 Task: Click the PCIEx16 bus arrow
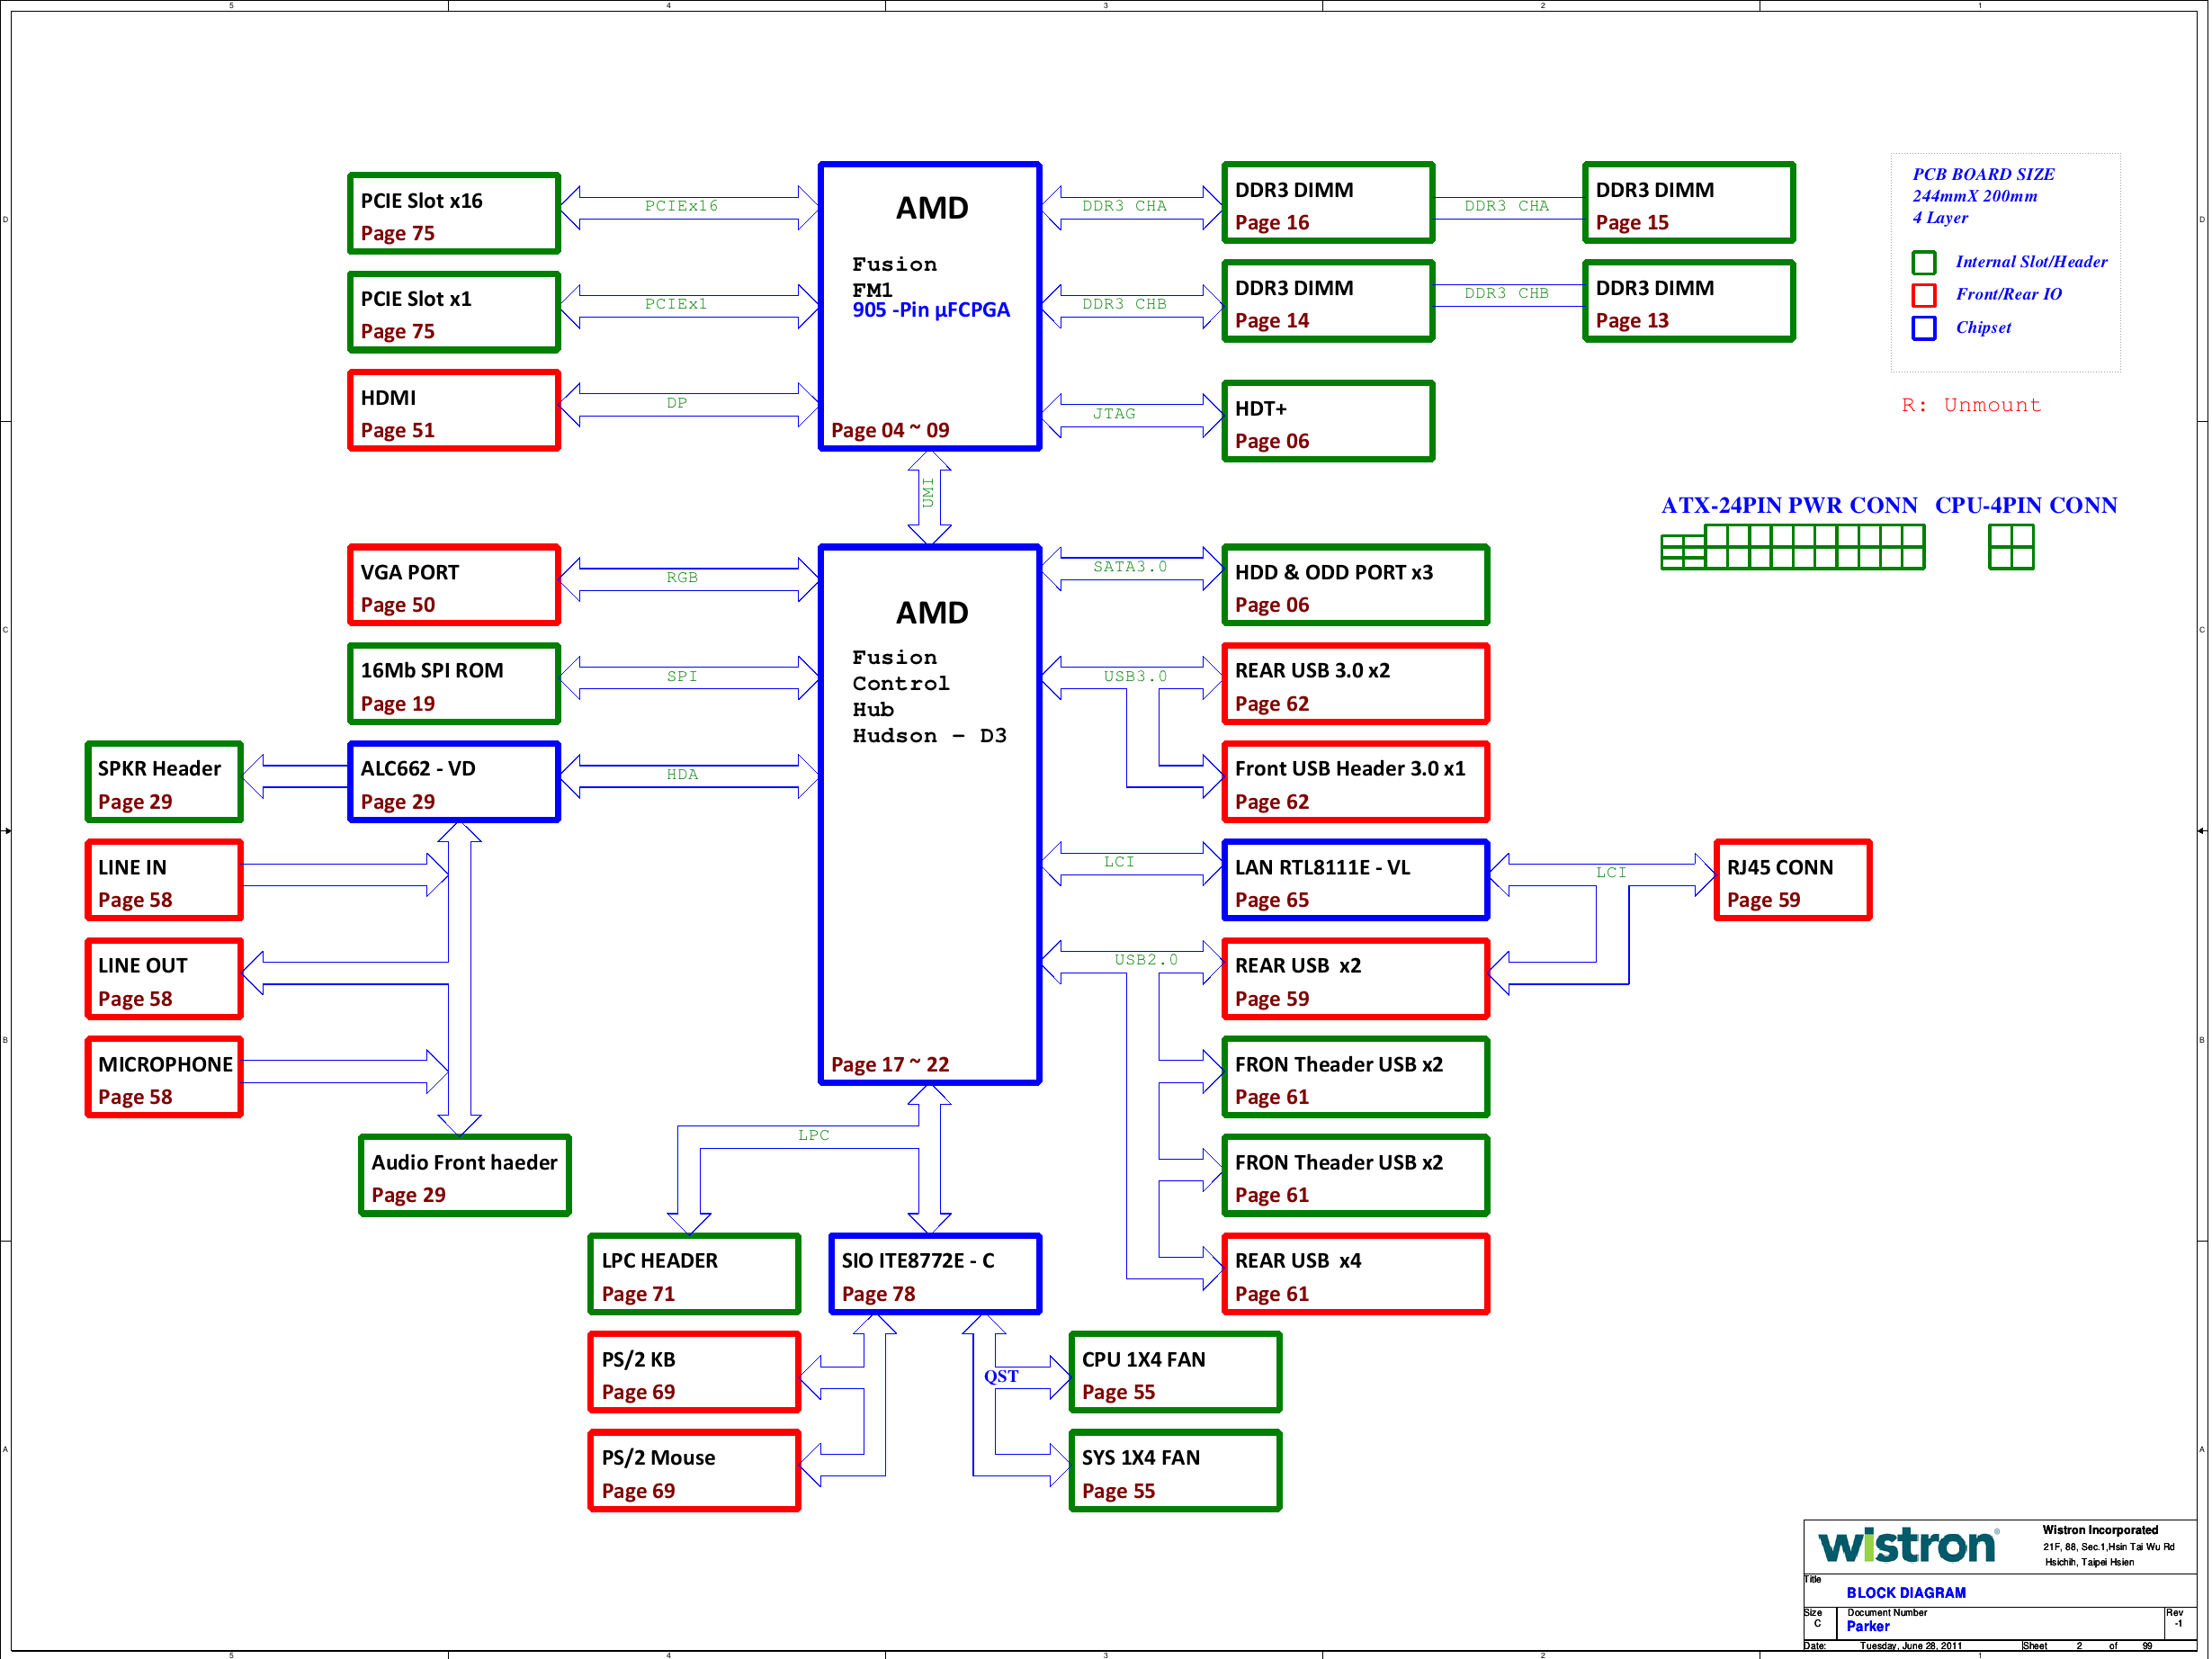coord(688,207)
